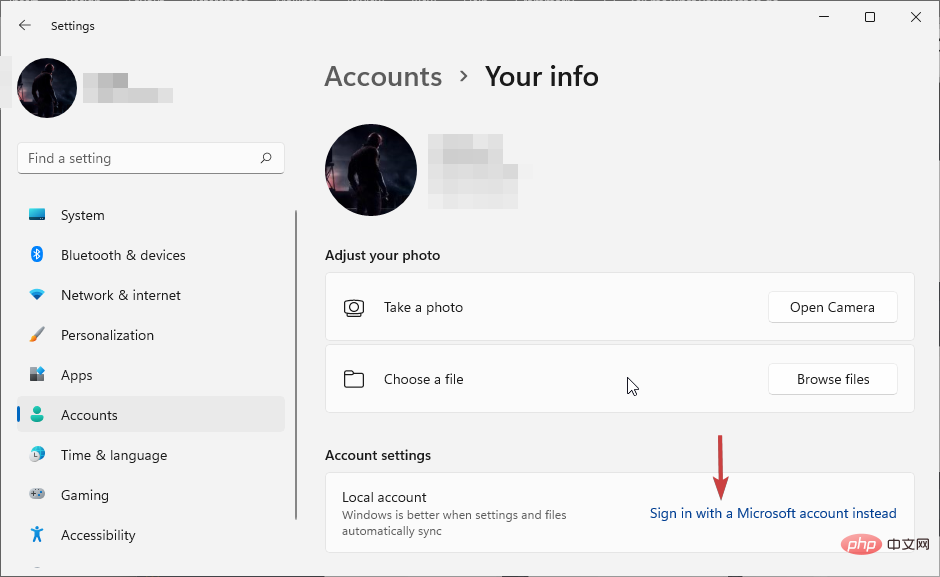This screenshot has height=577, width=940.
Task: Click the Open Camera button
Action: [x=833, y=307]
